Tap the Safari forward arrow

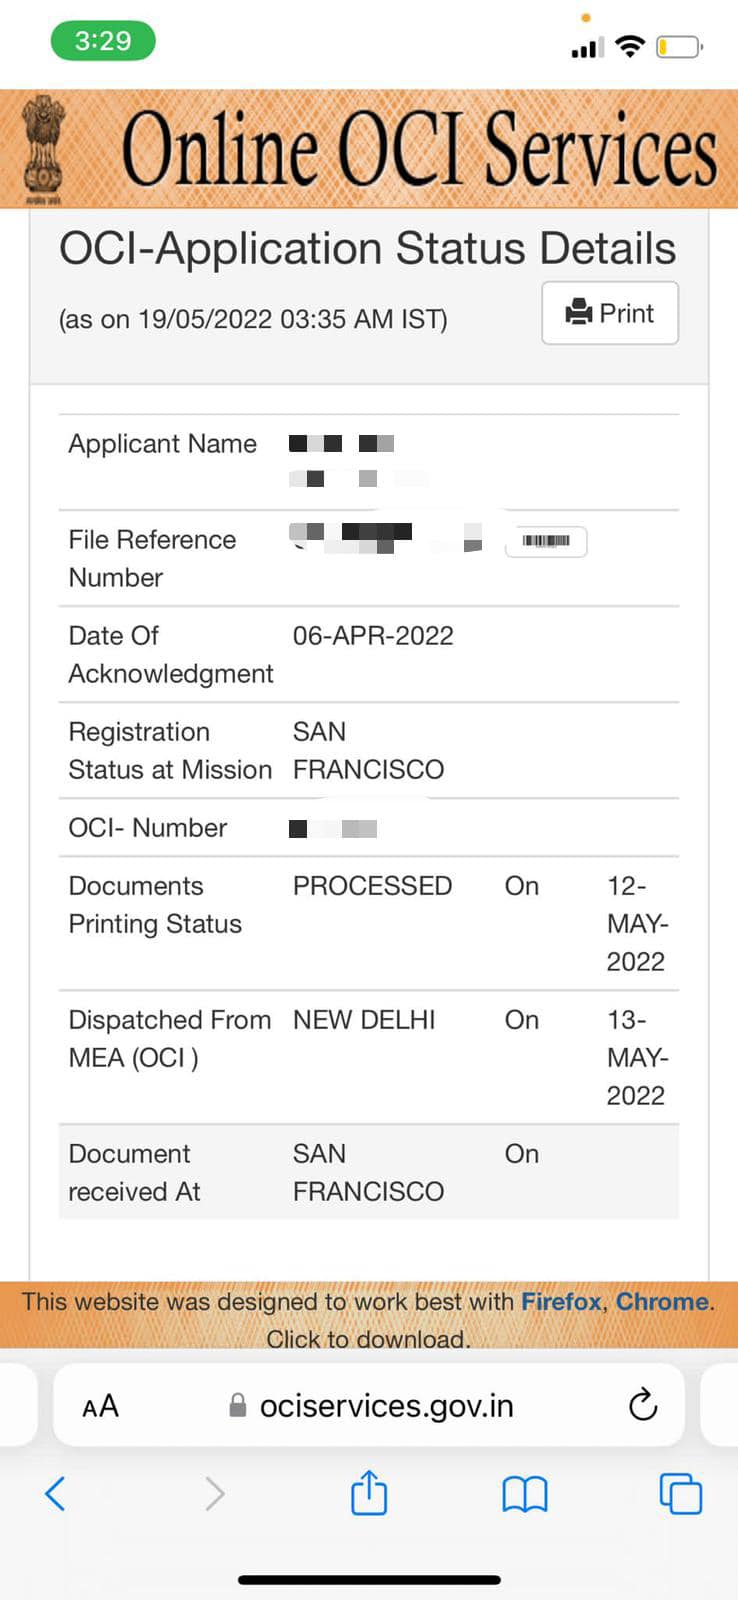pos(214,1494)
